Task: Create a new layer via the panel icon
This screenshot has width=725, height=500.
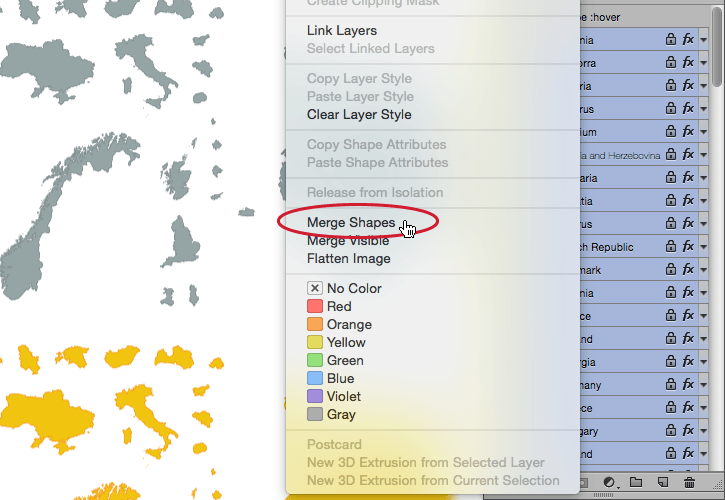Action: pos(662,483)
